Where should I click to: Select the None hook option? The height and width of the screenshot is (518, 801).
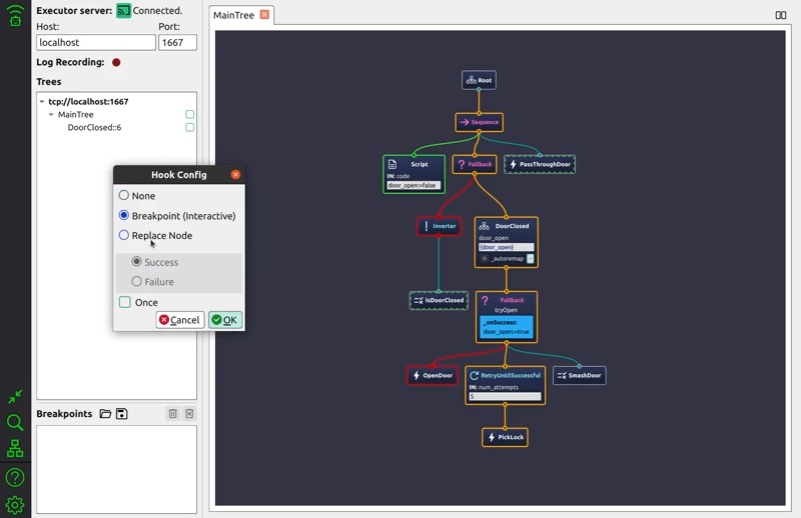124,196
